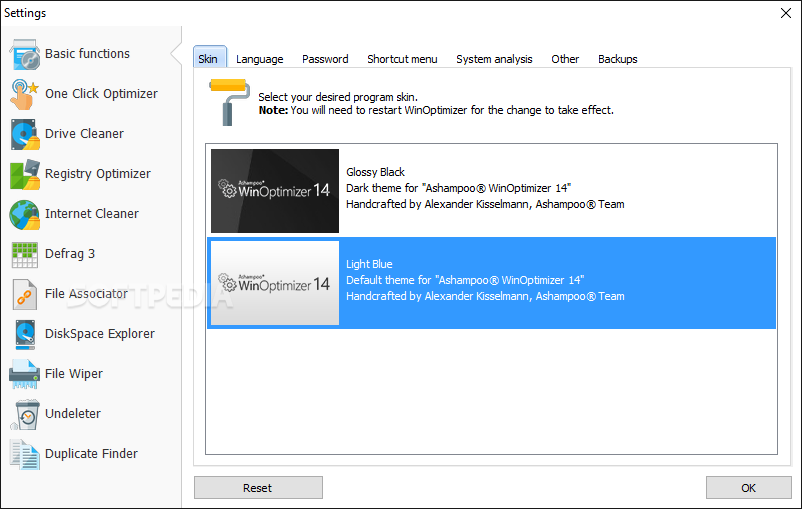Select the Light Blue skin thumbnail

(275, 283)
